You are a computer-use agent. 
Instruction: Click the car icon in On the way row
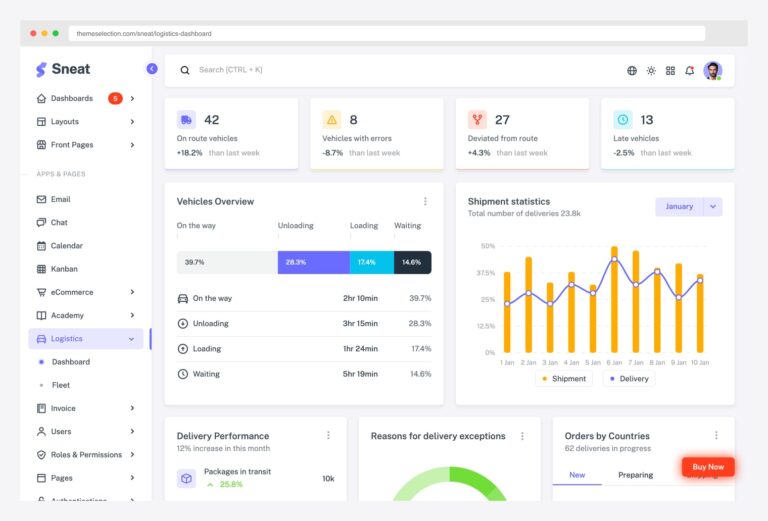tap(183, 299)
